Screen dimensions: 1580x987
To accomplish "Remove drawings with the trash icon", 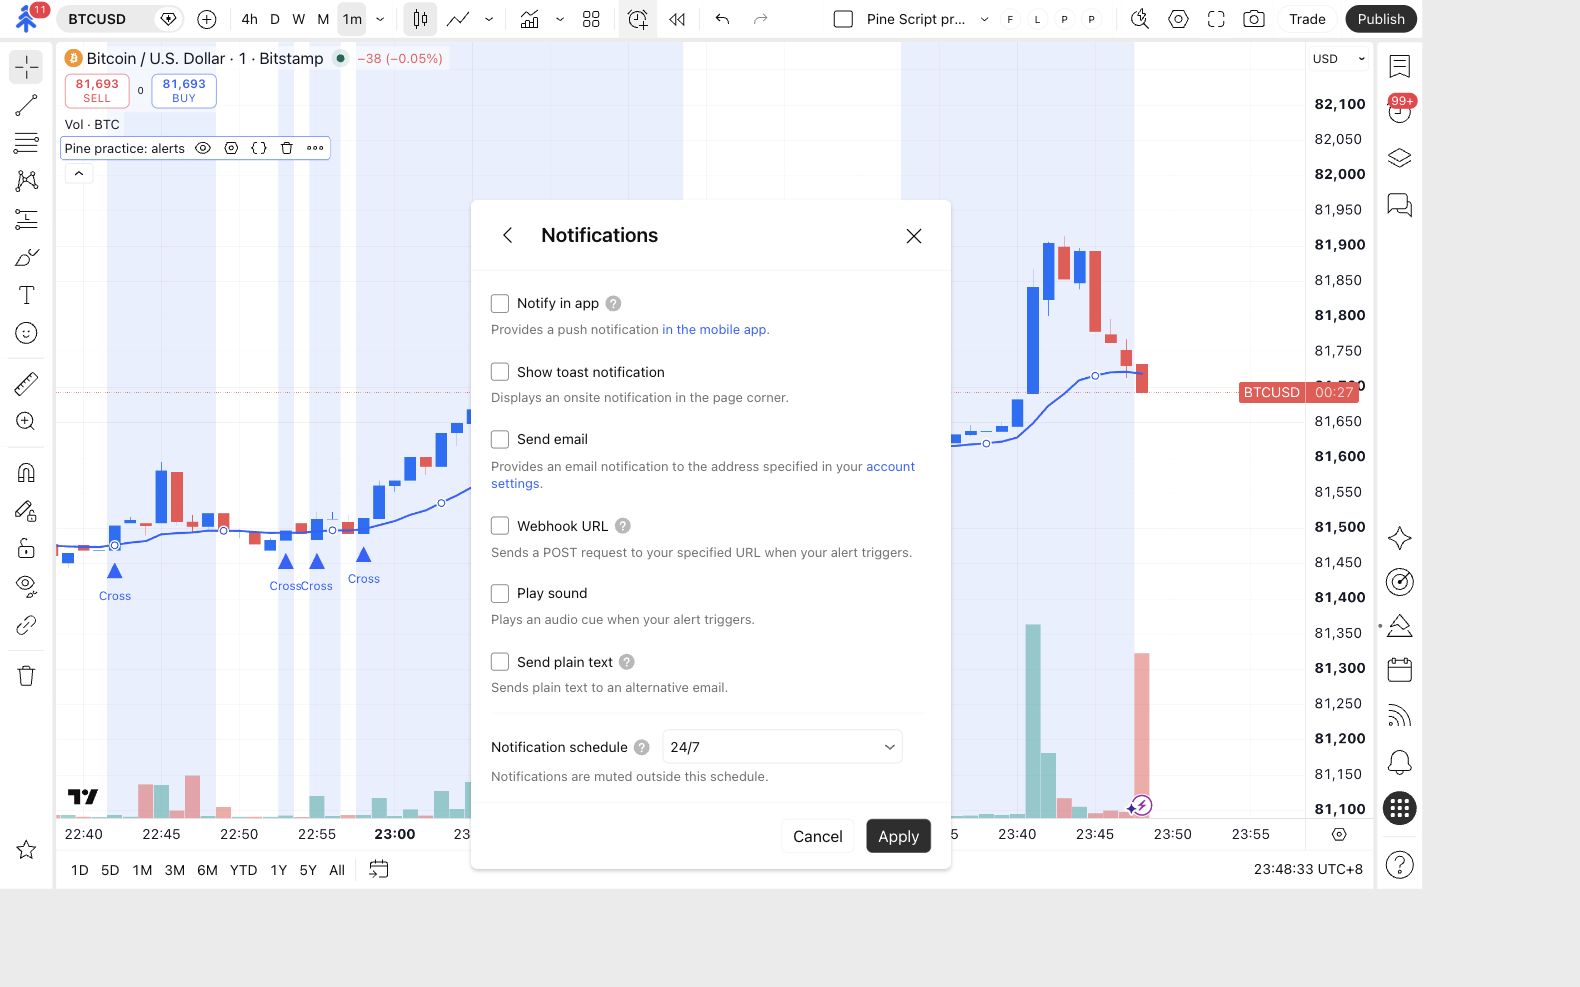I will click(x=26, y=676).
